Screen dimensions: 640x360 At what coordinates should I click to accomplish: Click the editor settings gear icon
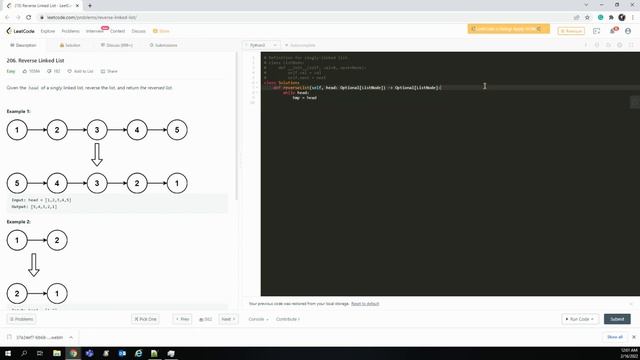coord(620,45)
